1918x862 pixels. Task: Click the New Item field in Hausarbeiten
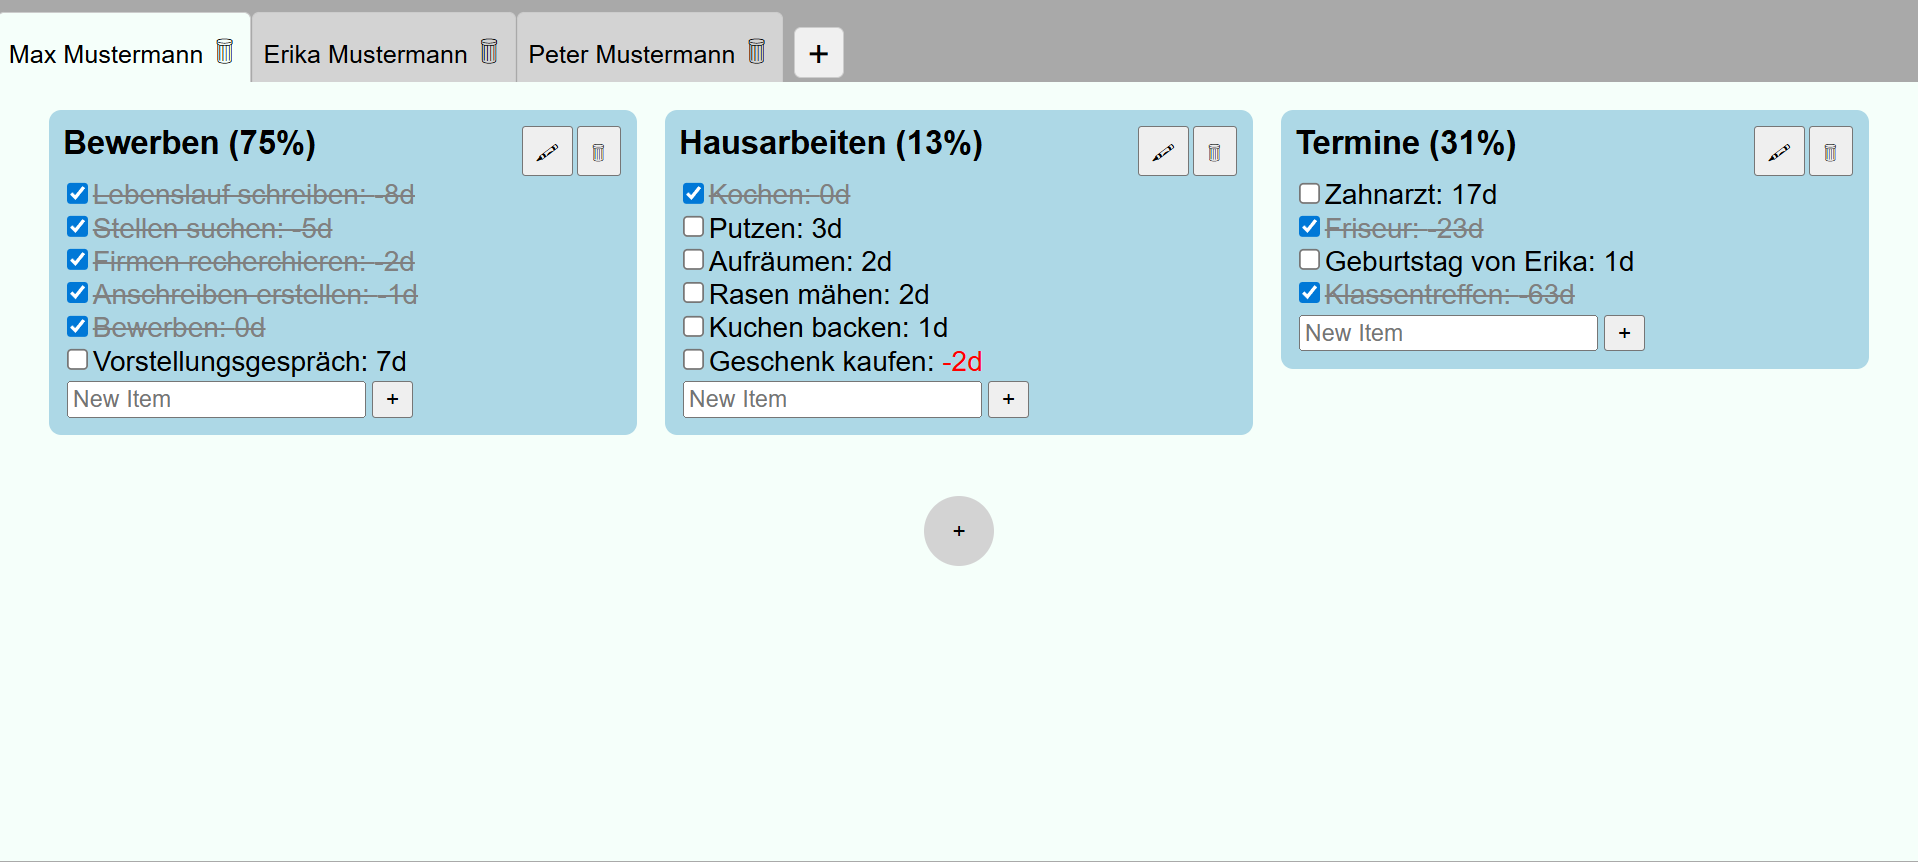tap(830, 399)
